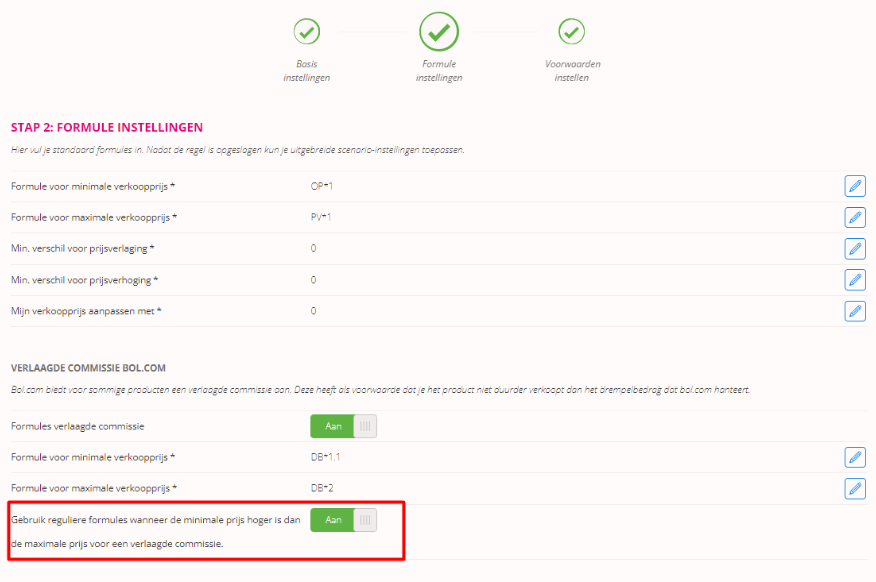Viewport: 876px width, 582px height.
Task: Edit Min. verschil voor prijsverlaging value
Action: [x=855, y=249]
